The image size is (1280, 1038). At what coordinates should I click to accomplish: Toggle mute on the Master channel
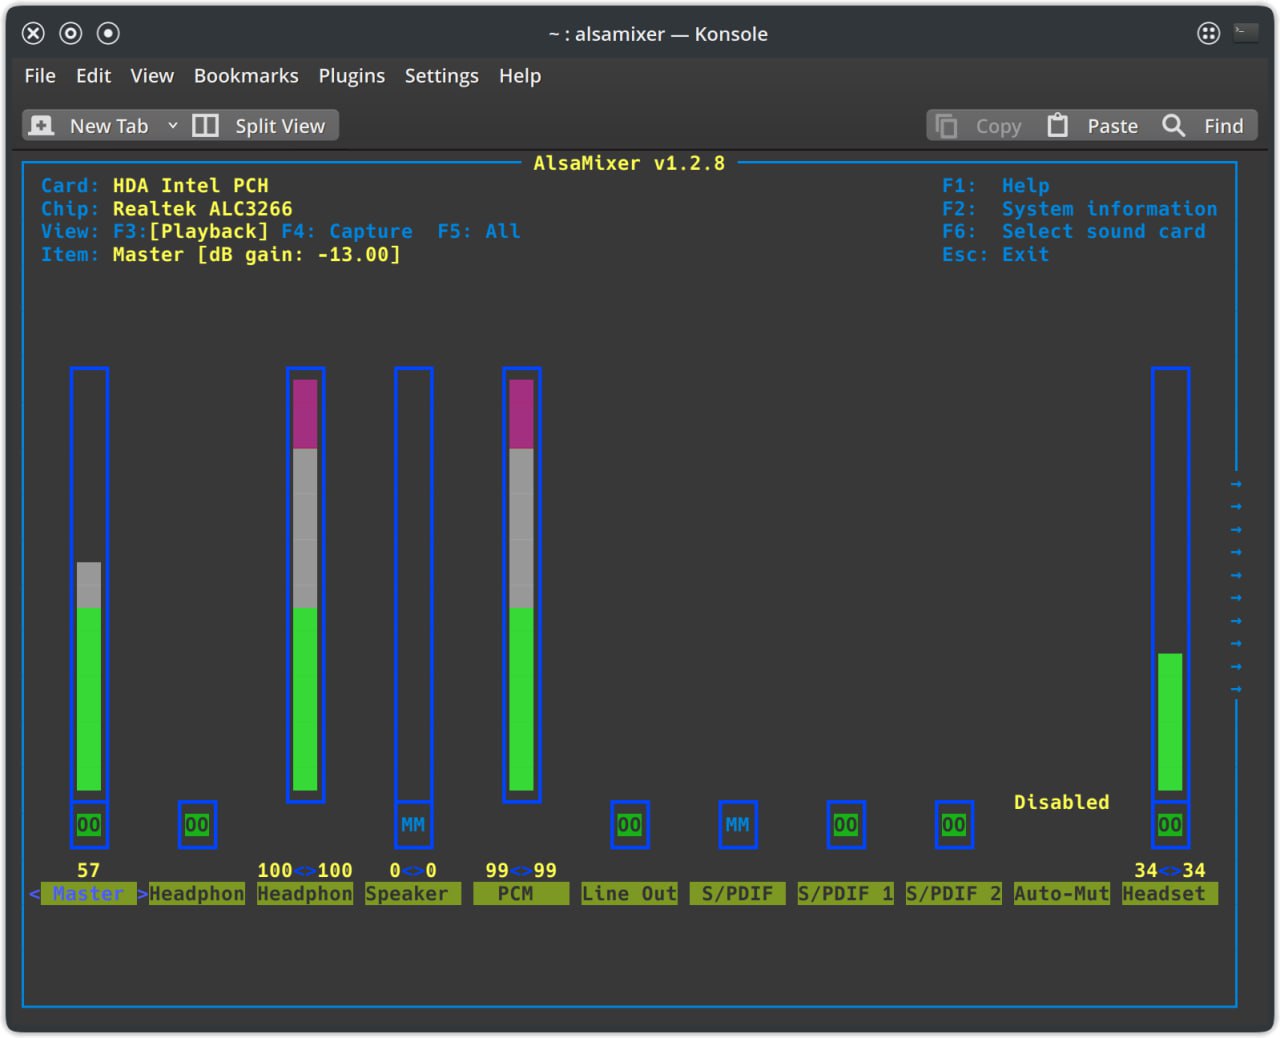pyautogui.click(x=89, y=825)
